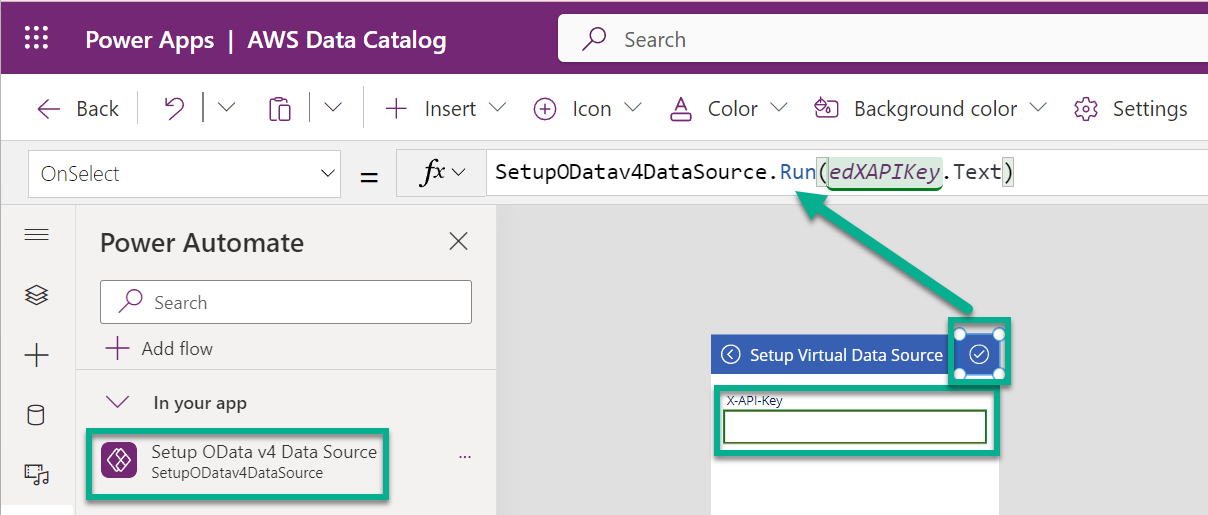1208x515 pixels.
Task: Click the X-API-Key text input field
Action: click(855, 427)
